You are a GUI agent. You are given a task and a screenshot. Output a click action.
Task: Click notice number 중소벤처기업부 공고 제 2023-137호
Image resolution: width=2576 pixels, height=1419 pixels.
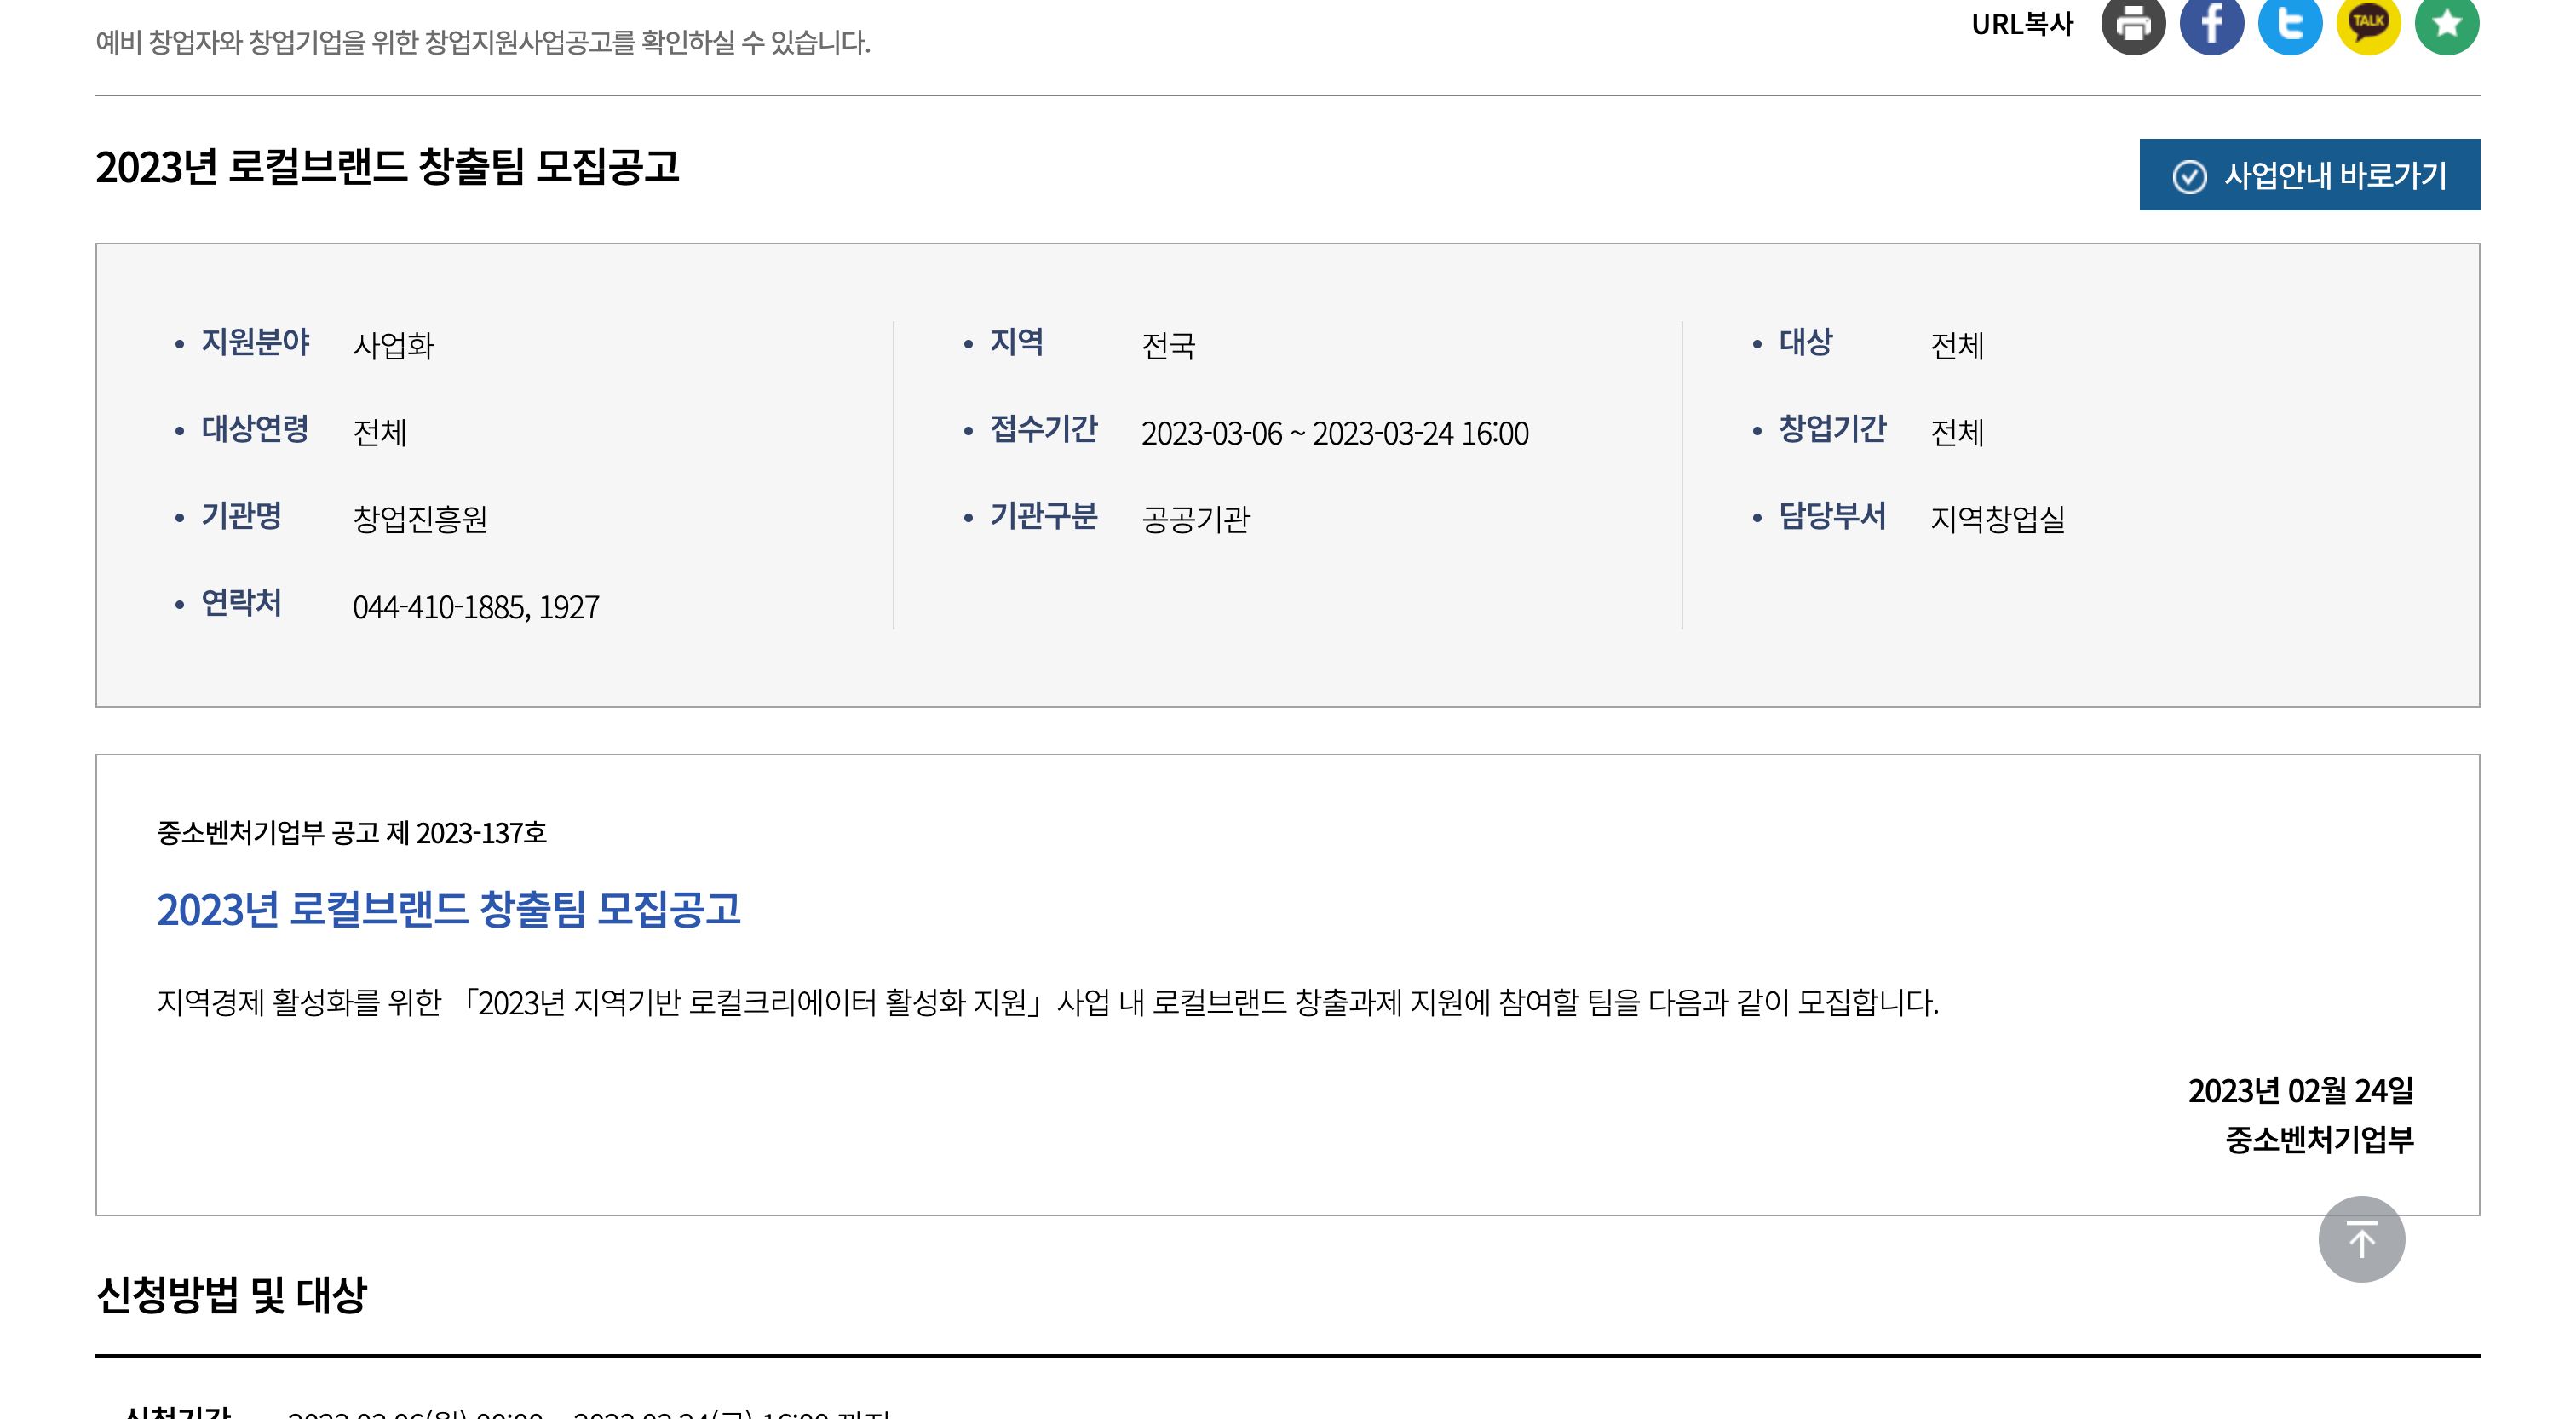tap(351, 833)
